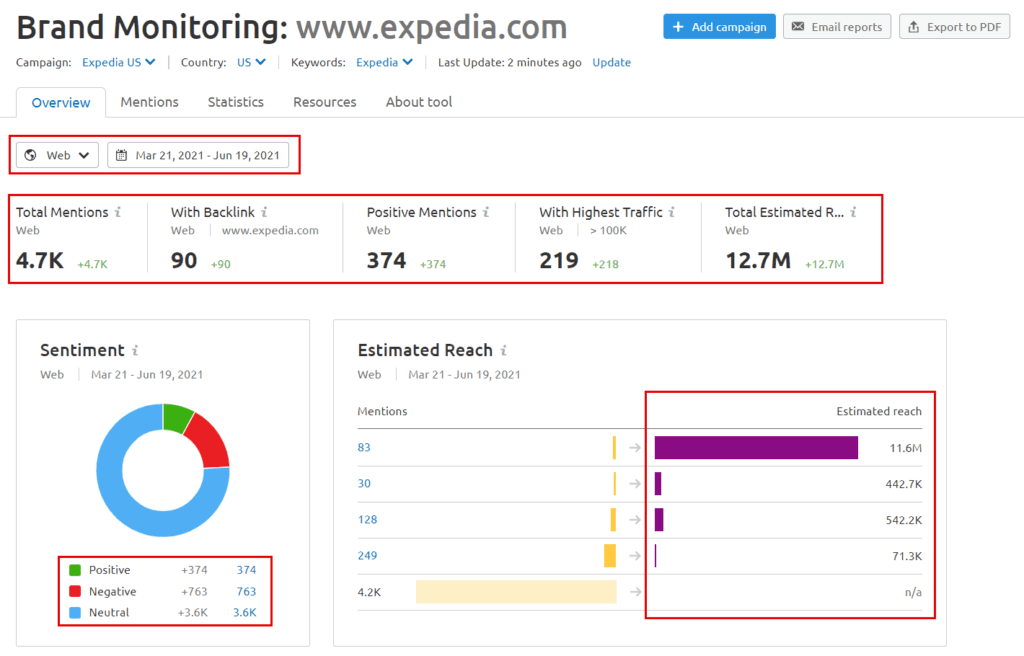Click the With Backlink value 90

point(184,261)
